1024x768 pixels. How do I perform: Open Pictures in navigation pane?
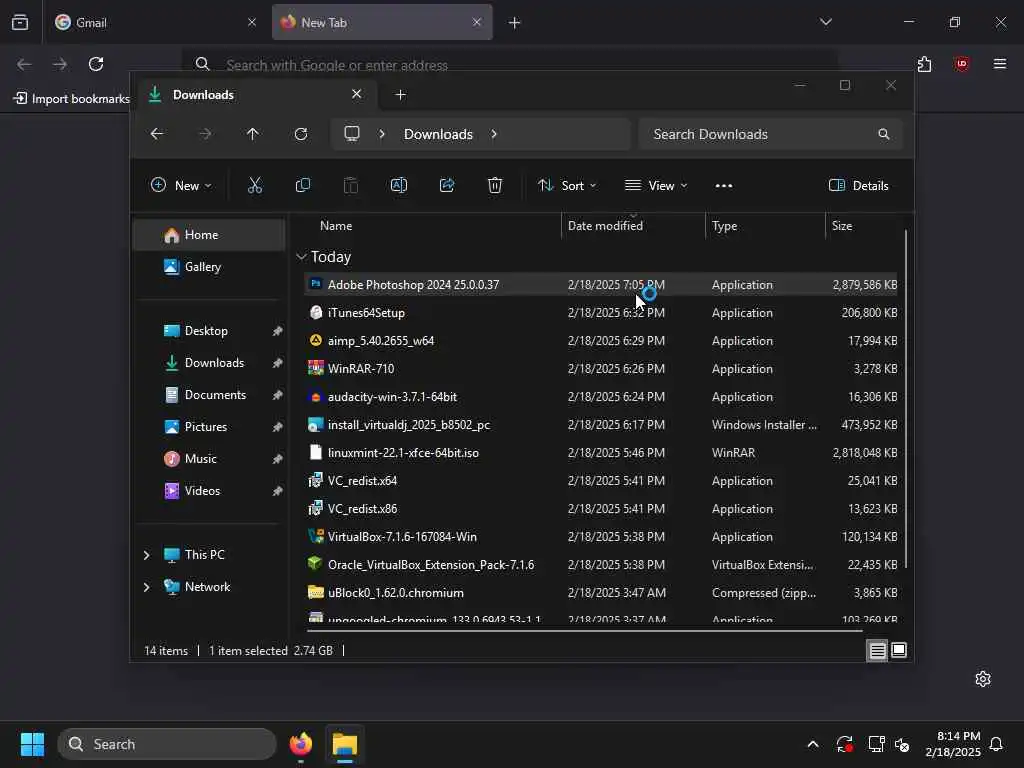tap(209, 427)
